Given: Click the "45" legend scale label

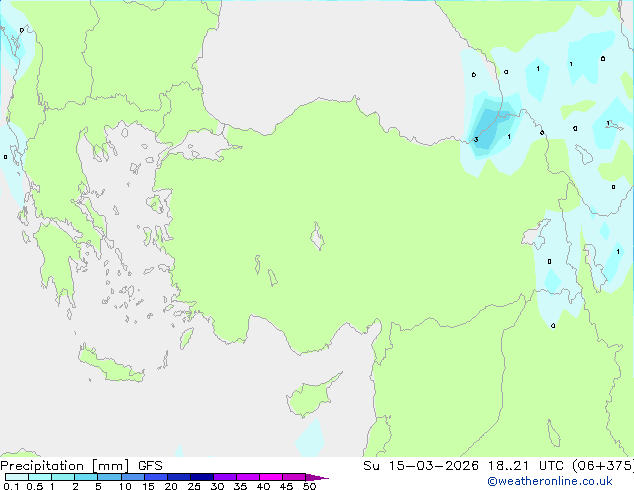Looking at the screenshot, I should pos(286,486).
